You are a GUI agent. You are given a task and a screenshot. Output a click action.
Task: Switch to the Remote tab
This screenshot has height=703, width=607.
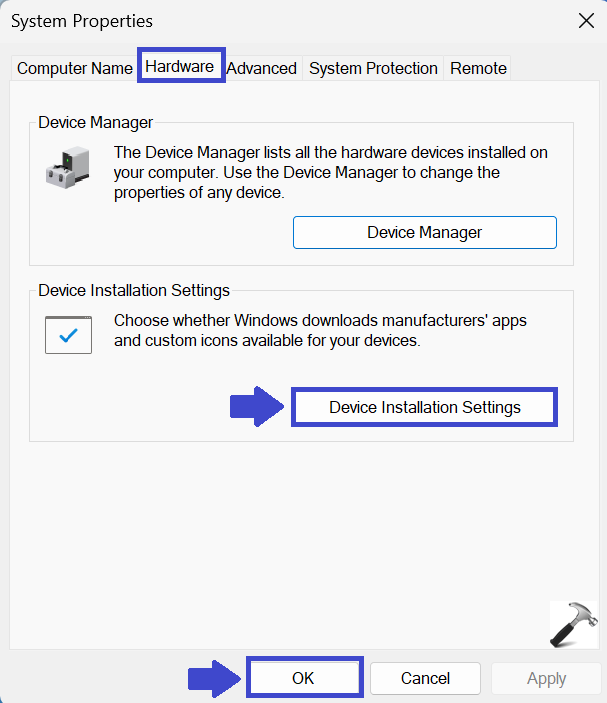pos(478,68)
